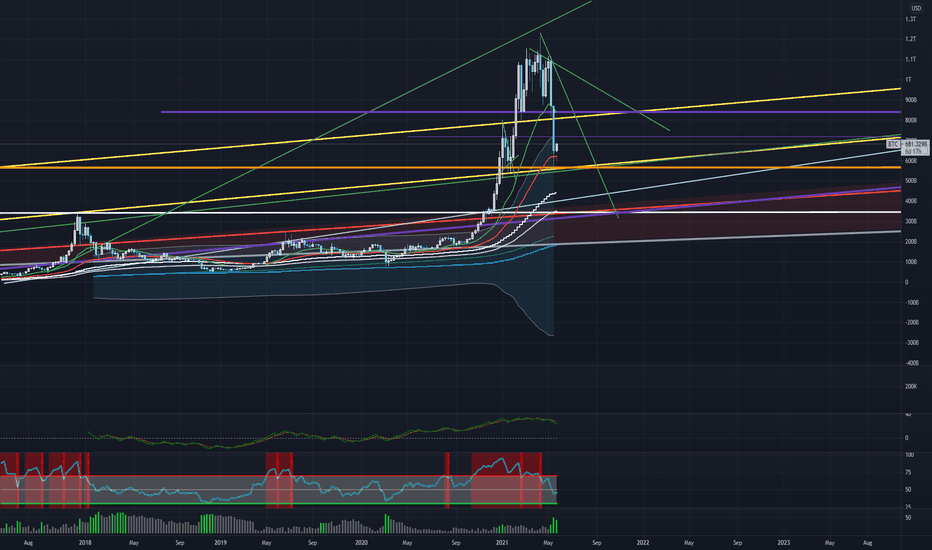
Task: Open the USD currency selector
Action: 916,8
